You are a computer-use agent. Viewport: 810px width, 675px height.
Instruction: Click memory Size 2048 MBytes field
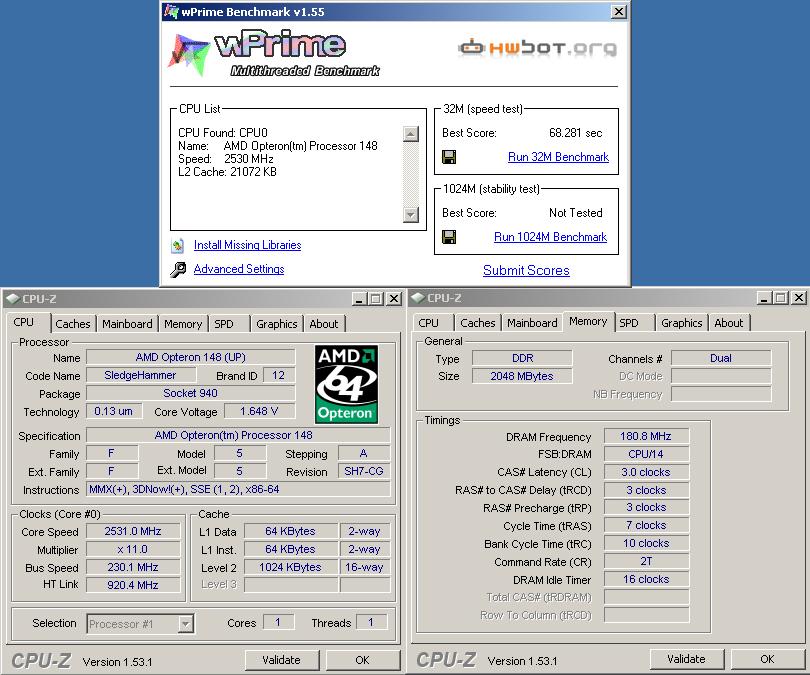[x=522, y=376]
